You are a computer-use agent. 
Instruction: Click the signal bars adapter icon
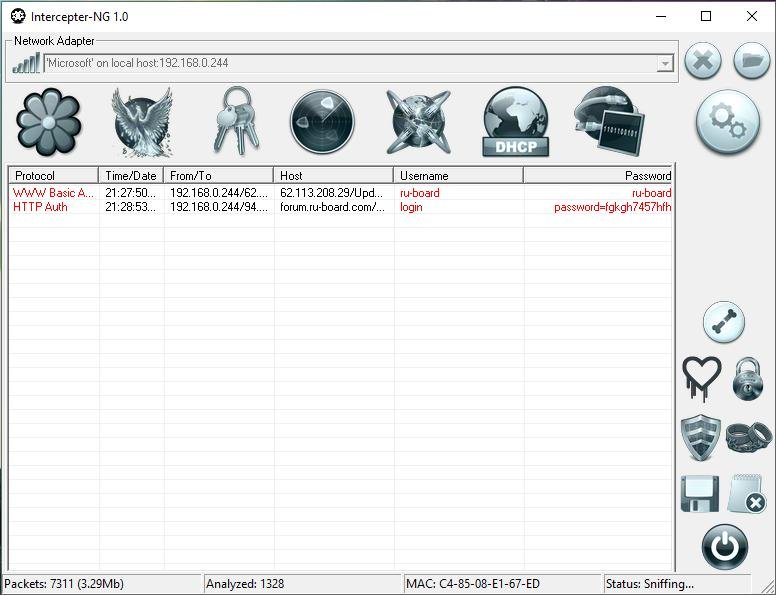pyautogui.click(x=26, y=63)
